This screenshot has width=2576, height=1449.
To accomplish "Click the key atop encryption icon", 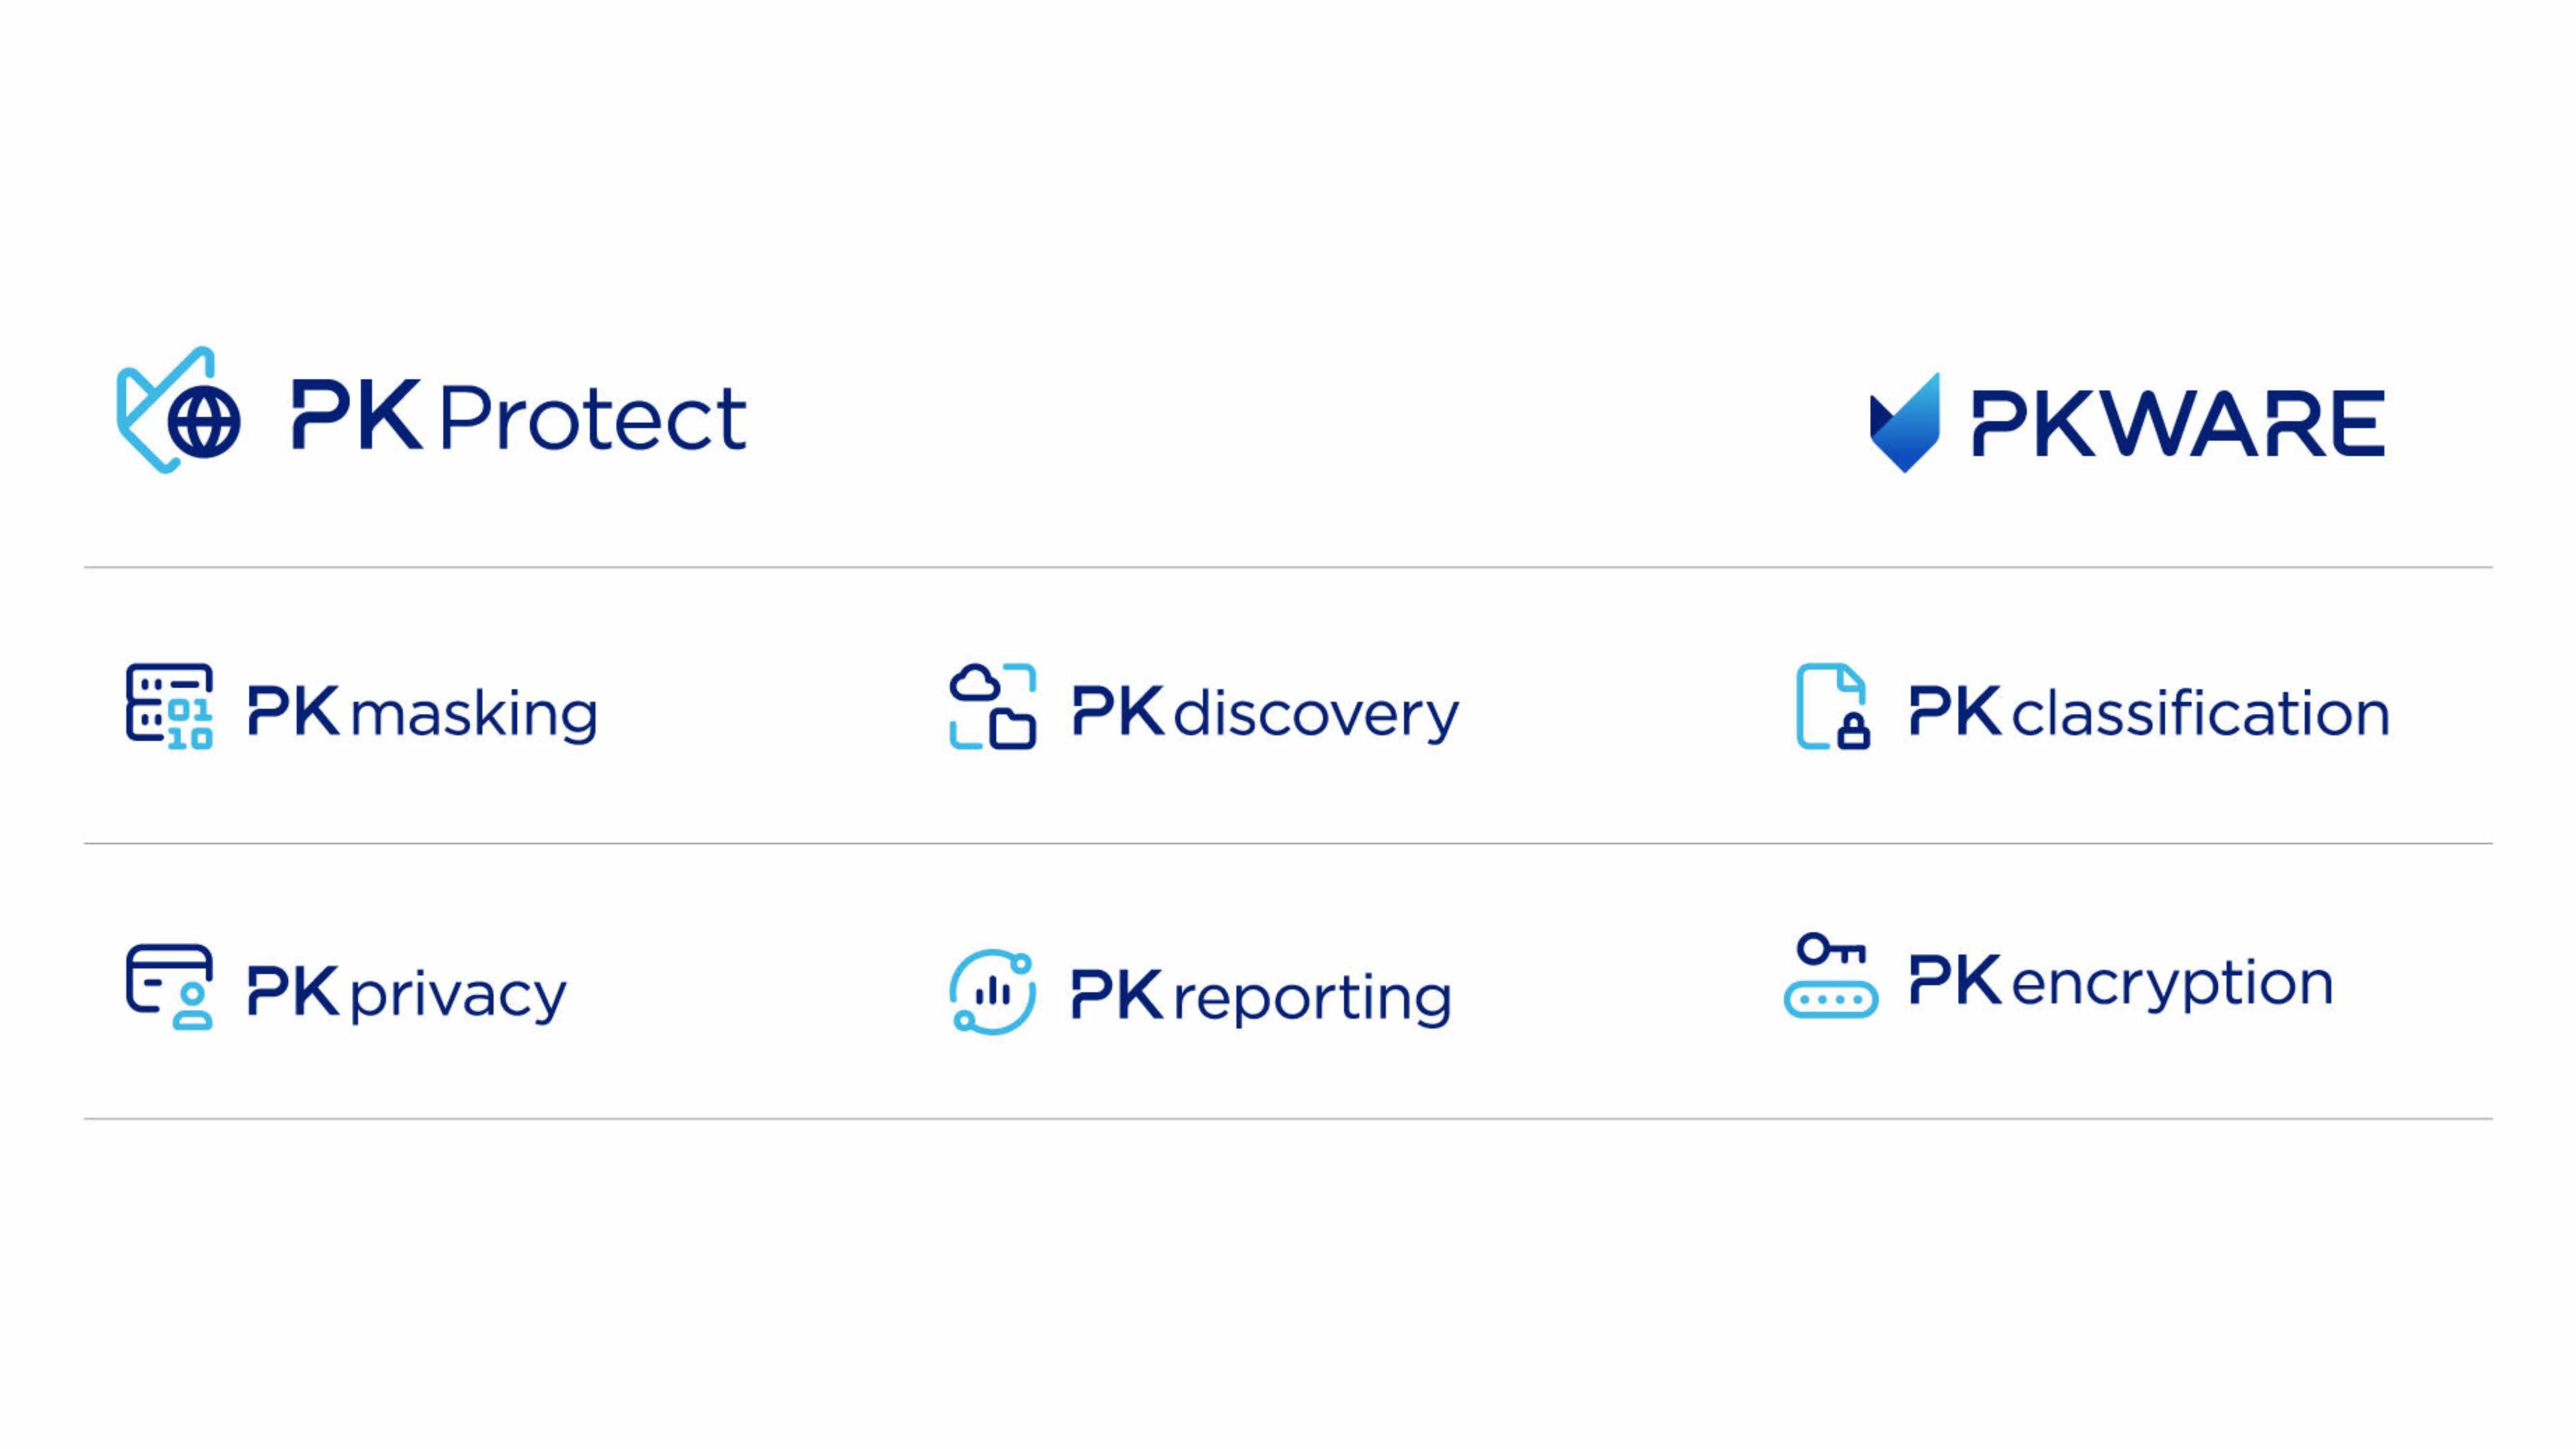I will coord(1831,948).
